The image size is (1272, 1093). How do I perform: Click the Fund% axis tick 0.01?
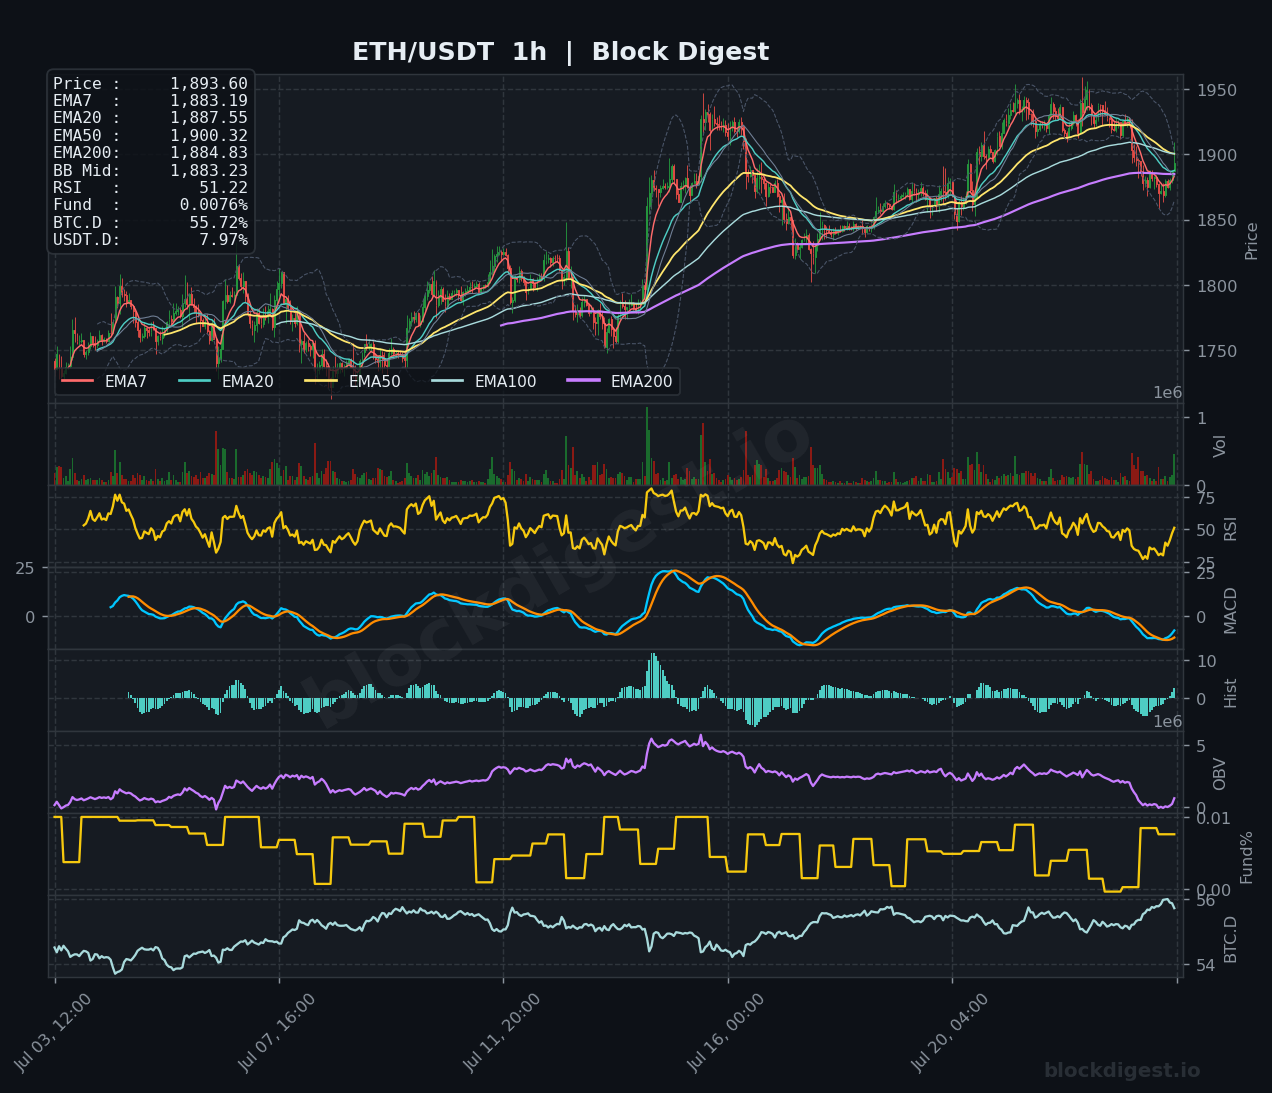(1213, 819)
